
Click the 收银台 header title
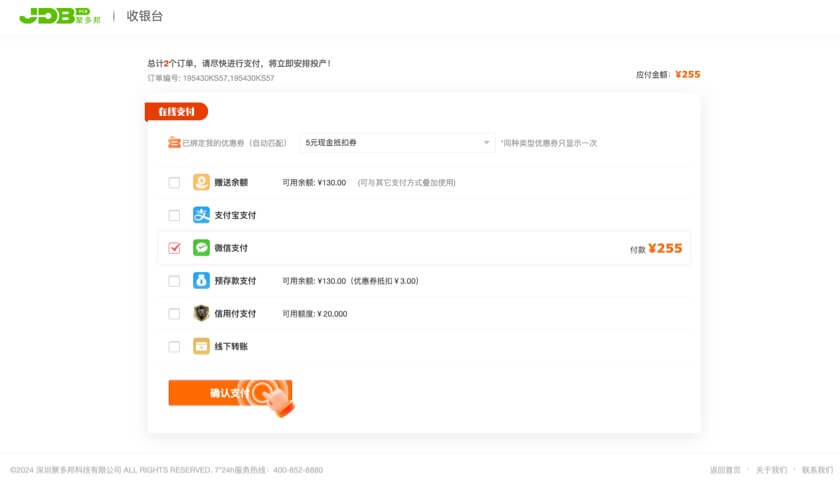[x=145, y=16]
